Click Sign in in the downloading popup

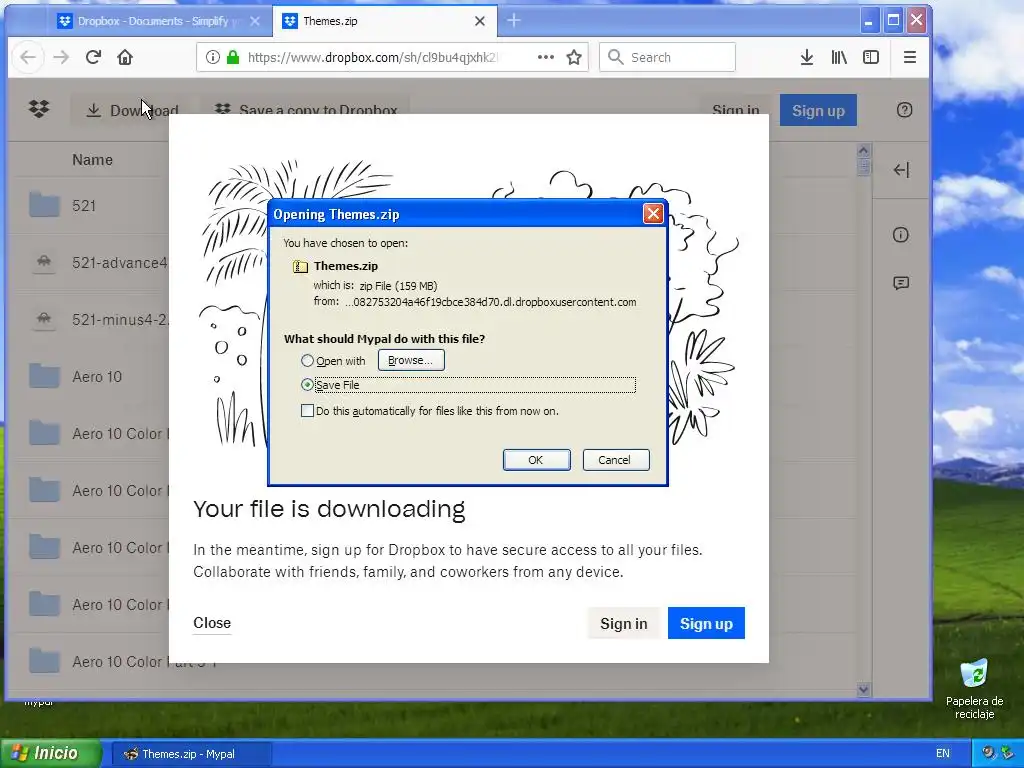(624, 623)
